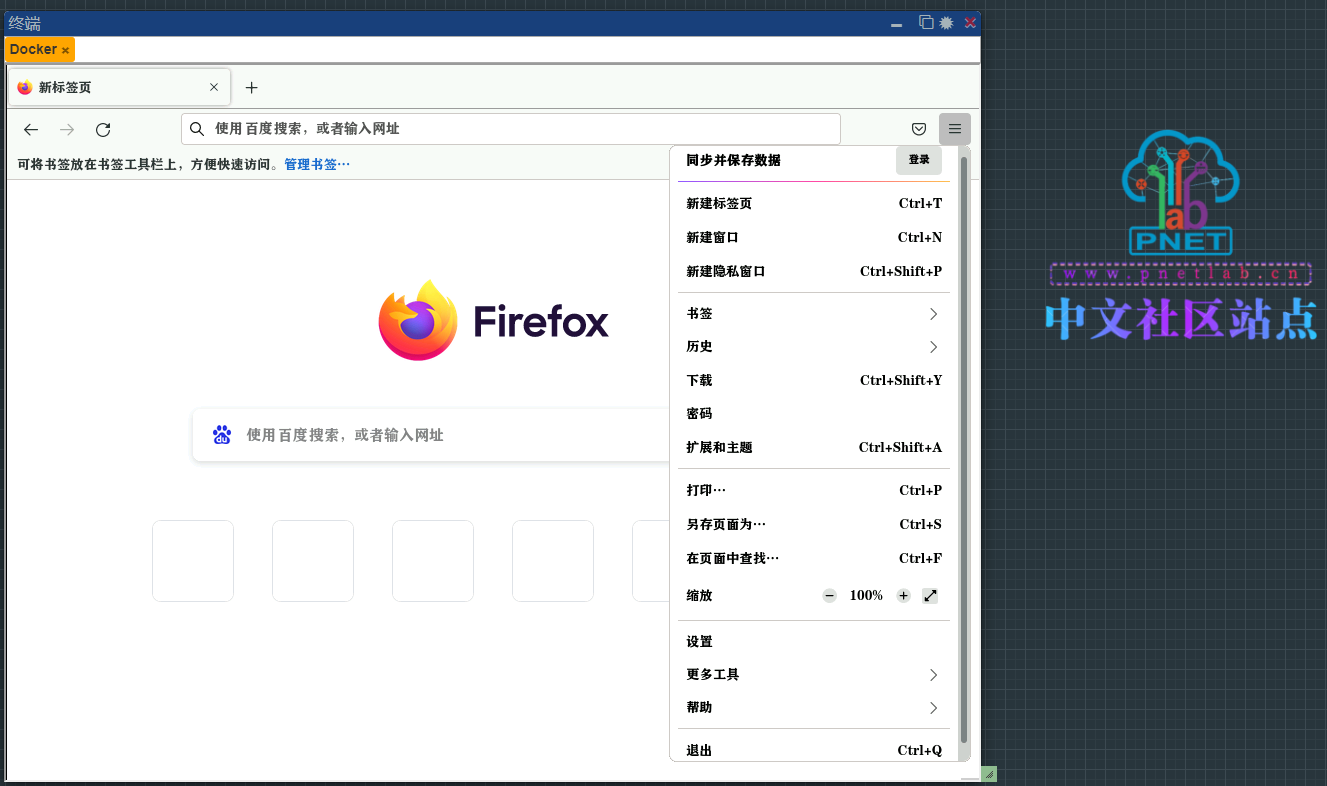Expand the 帮助 submenu
This screenshot has width=1327, height=786.
click(814, 708)
